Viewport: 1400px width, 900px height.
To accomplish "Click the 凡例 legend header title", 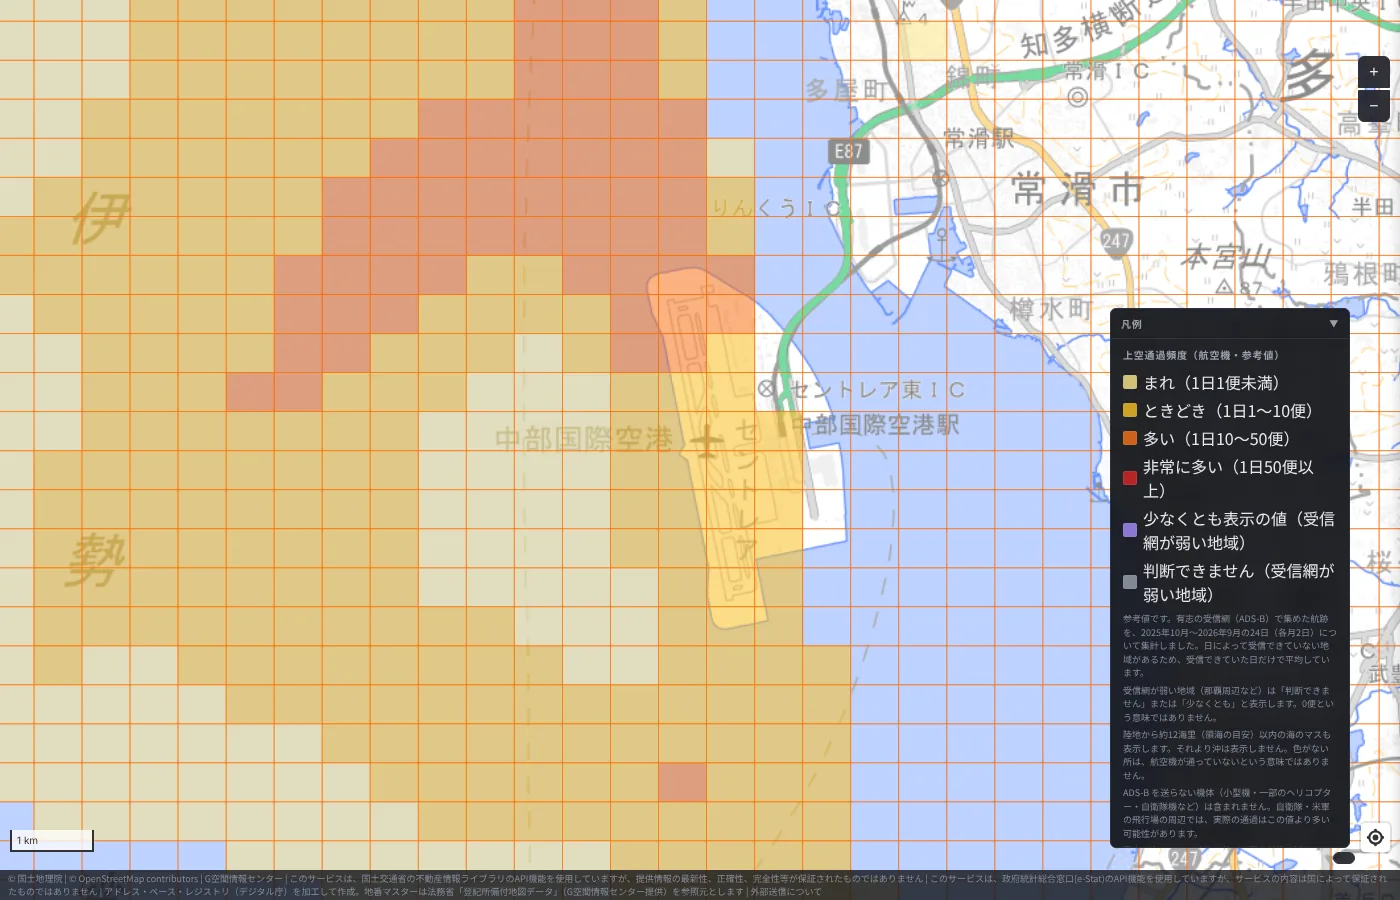I will [1131, 324].
